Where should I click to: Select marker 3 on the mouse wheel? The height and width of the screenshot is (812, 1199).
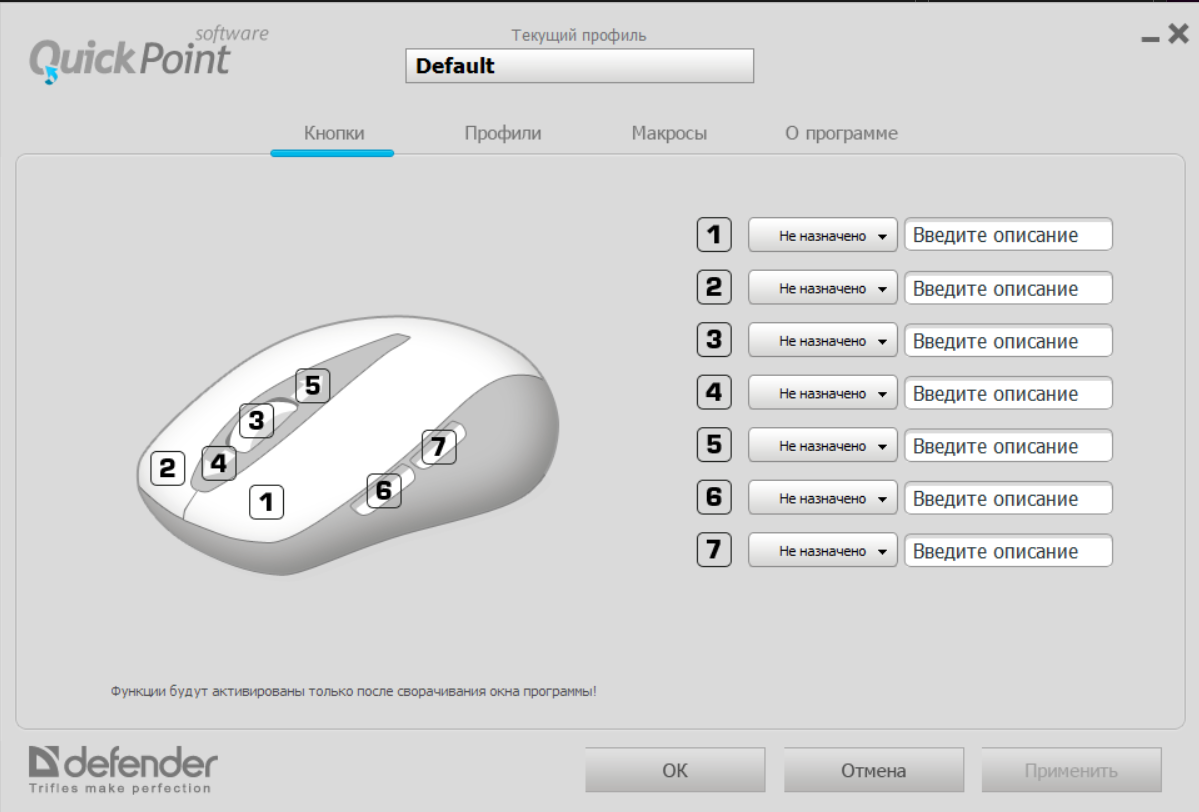[256, 420]
